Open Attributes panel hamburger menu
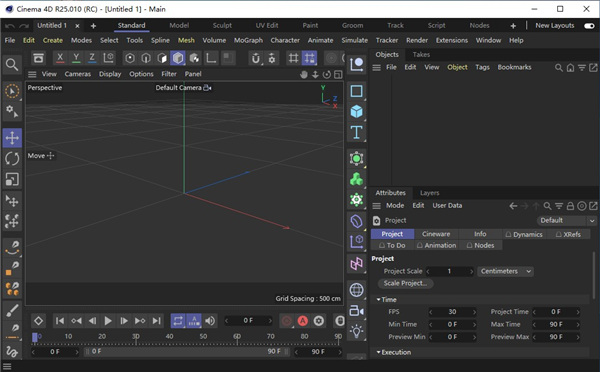The height and width of the screenshot is (372, 600). point(377,206)
